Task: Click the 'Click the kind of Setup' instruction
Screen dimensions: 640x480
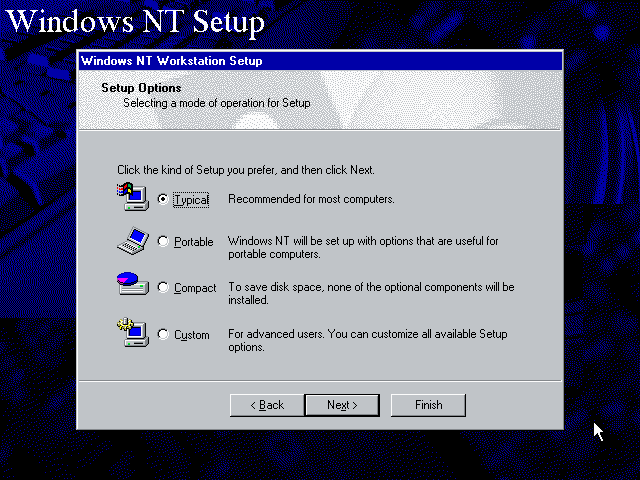Action: tap(245, 170)
